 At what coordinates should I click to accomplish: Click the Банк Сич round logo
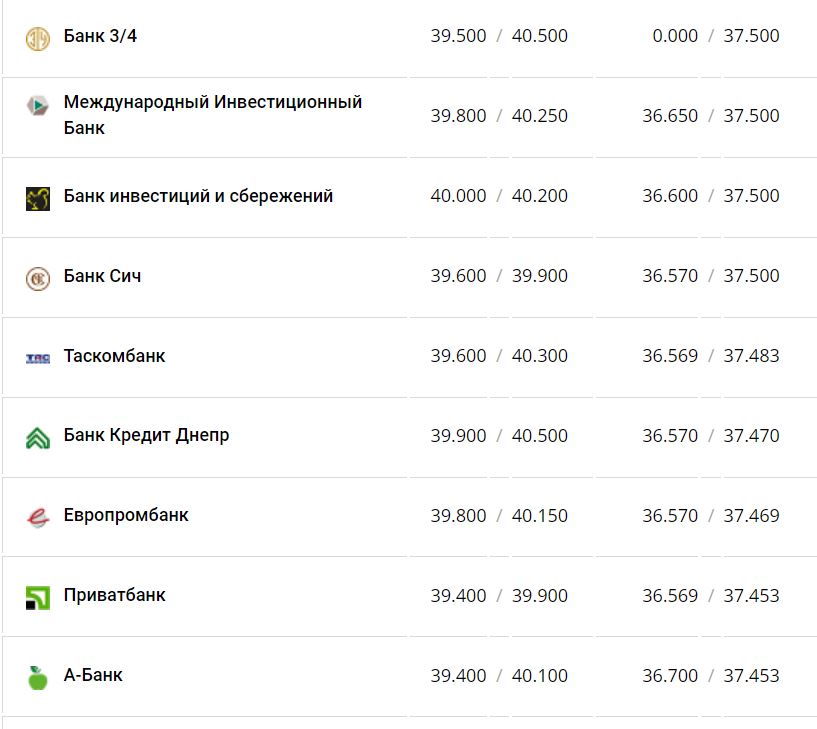37,278
